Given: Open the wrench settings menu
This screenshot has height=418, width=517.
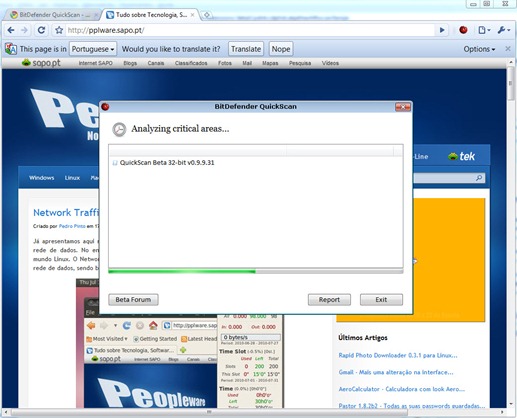Looking at the screenshot, I should pos(504,30).
